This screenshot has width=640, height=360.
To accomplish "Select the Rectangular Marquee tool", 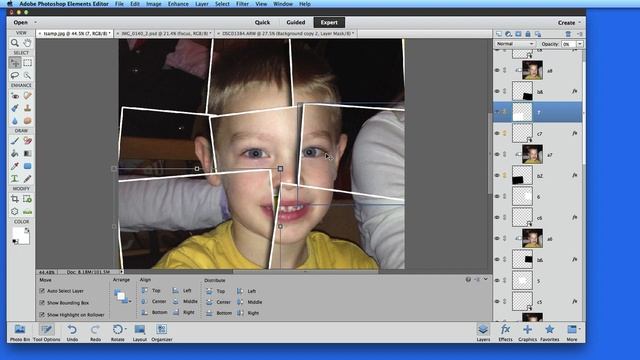I will coord(27,62).
